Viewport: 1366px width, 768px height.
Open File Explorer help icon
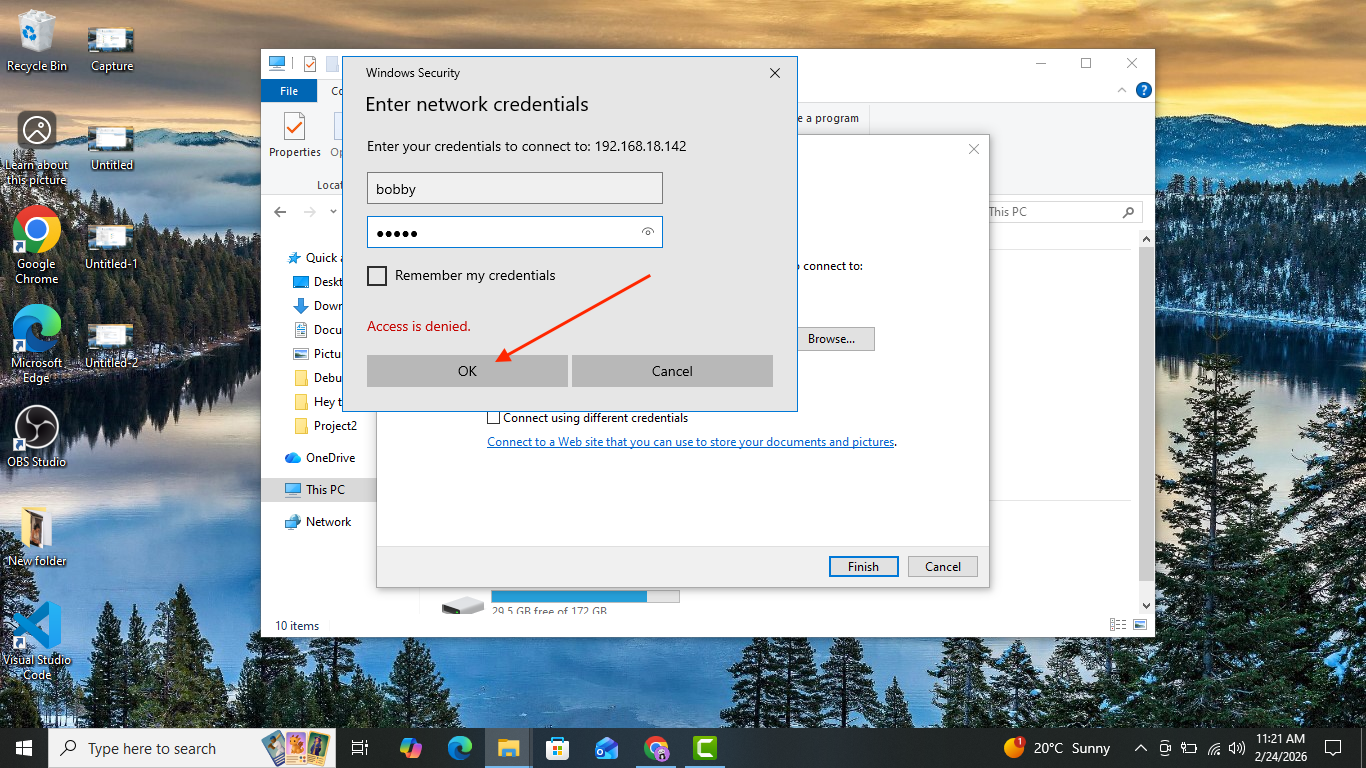click(1144, 91)
